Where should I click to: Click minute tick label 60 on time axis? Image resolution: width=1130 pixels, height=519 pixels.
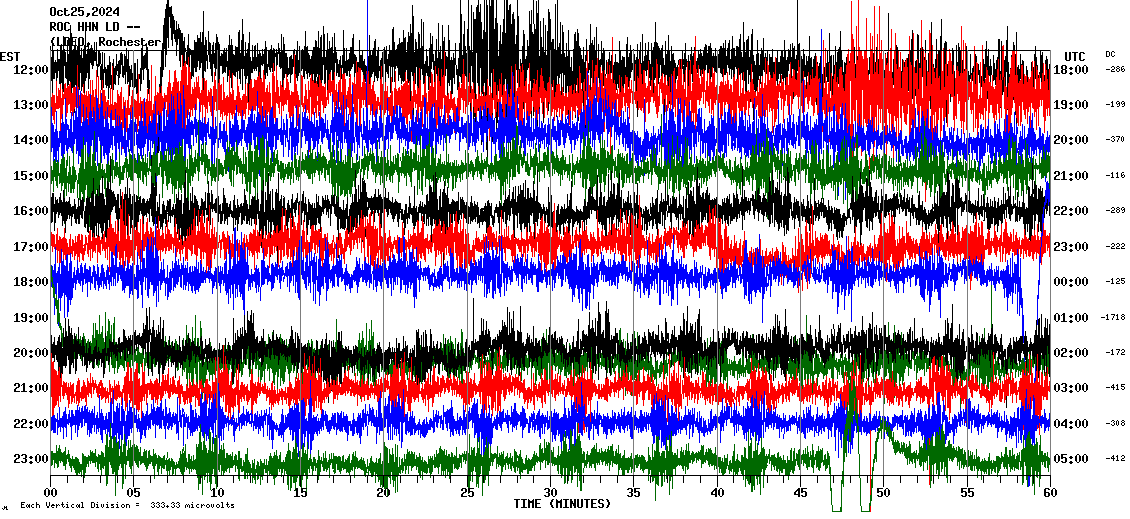pyautogui.click(x=1050, y=493)
